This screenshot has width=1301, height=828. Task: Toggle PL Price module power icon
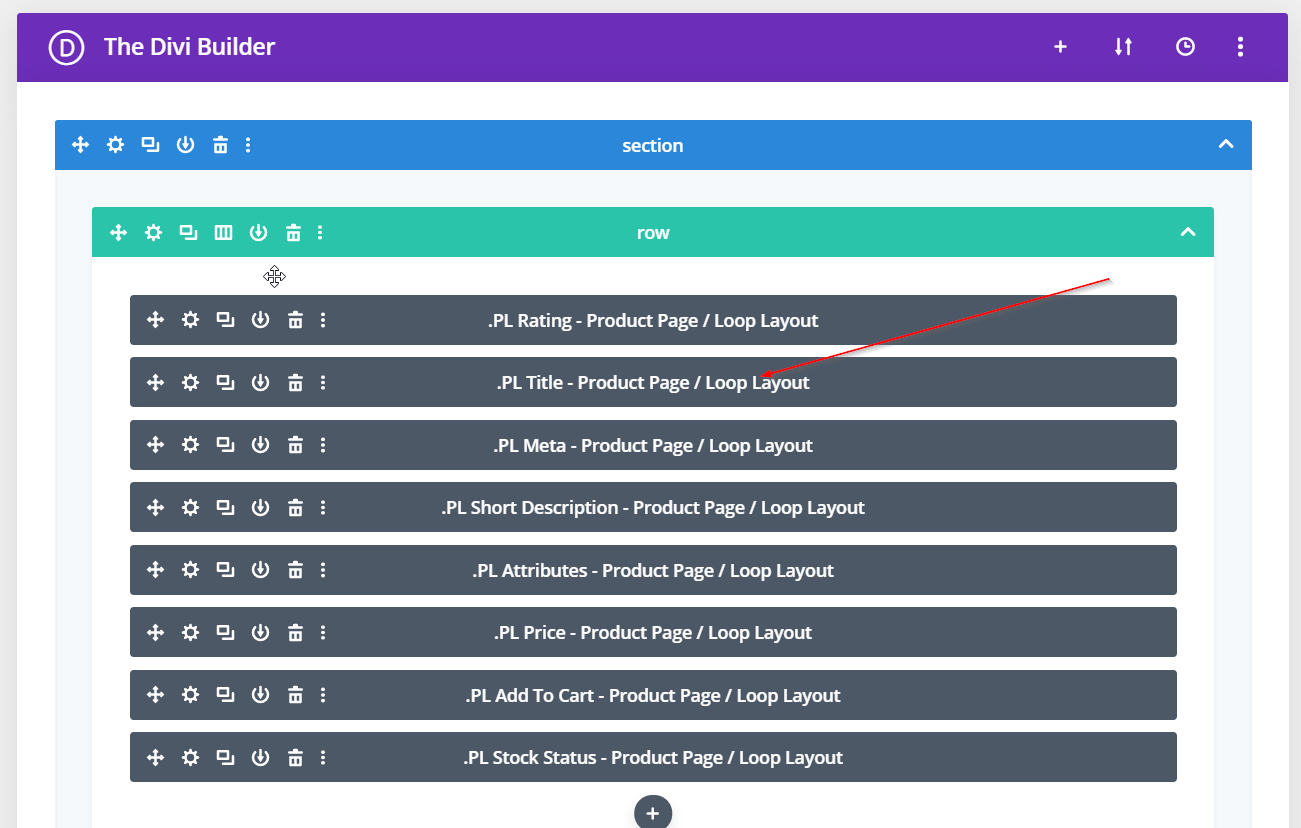pyautogui.click(x=260, y=632)
